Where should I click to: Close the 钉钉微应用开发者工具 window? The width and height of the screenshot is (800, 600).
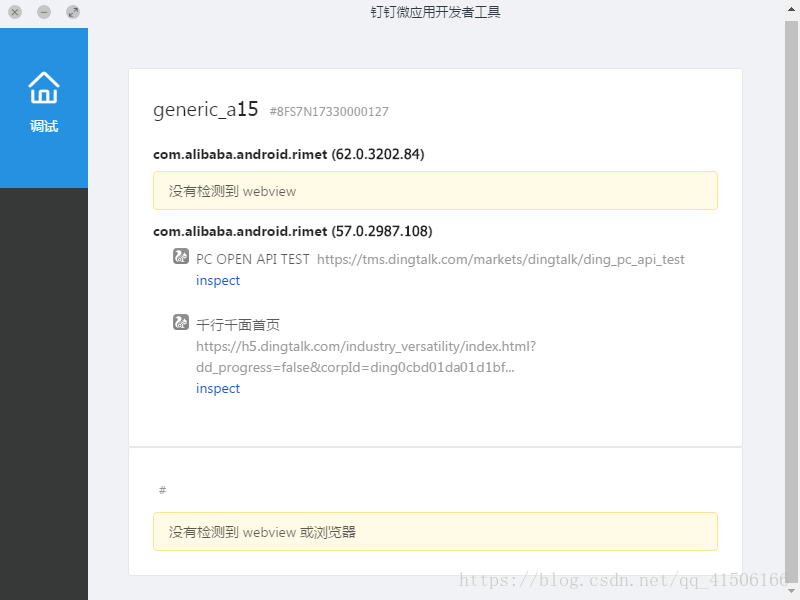click(15, 12)
